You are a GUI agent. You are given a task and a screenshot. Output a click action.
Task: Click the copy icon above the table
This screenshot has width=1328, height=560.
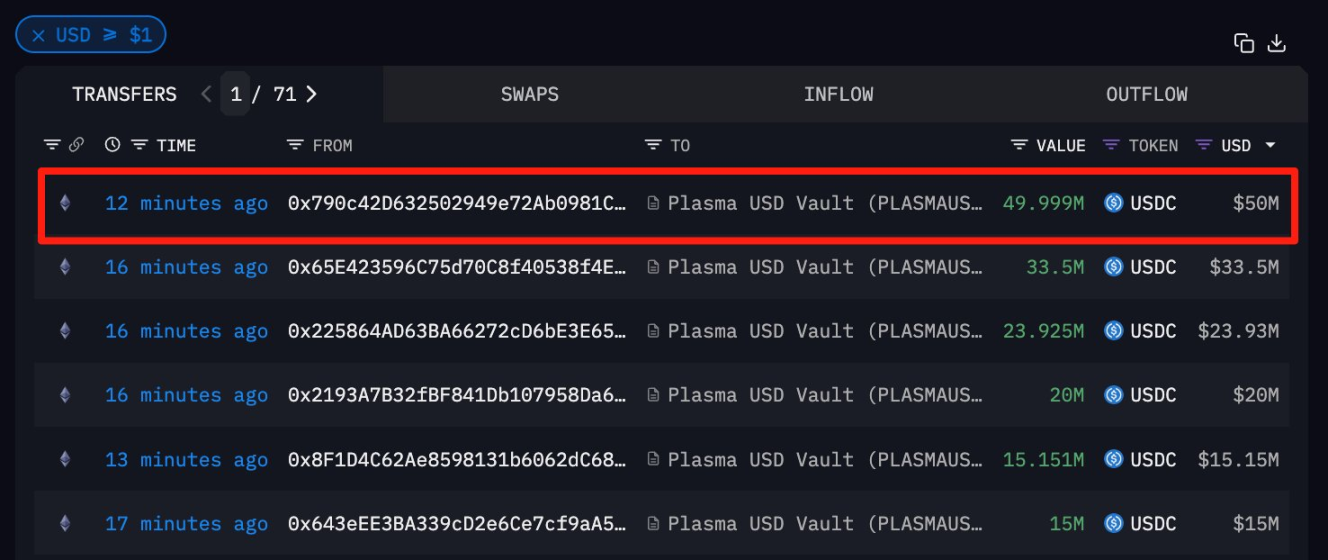(1244, 42)
